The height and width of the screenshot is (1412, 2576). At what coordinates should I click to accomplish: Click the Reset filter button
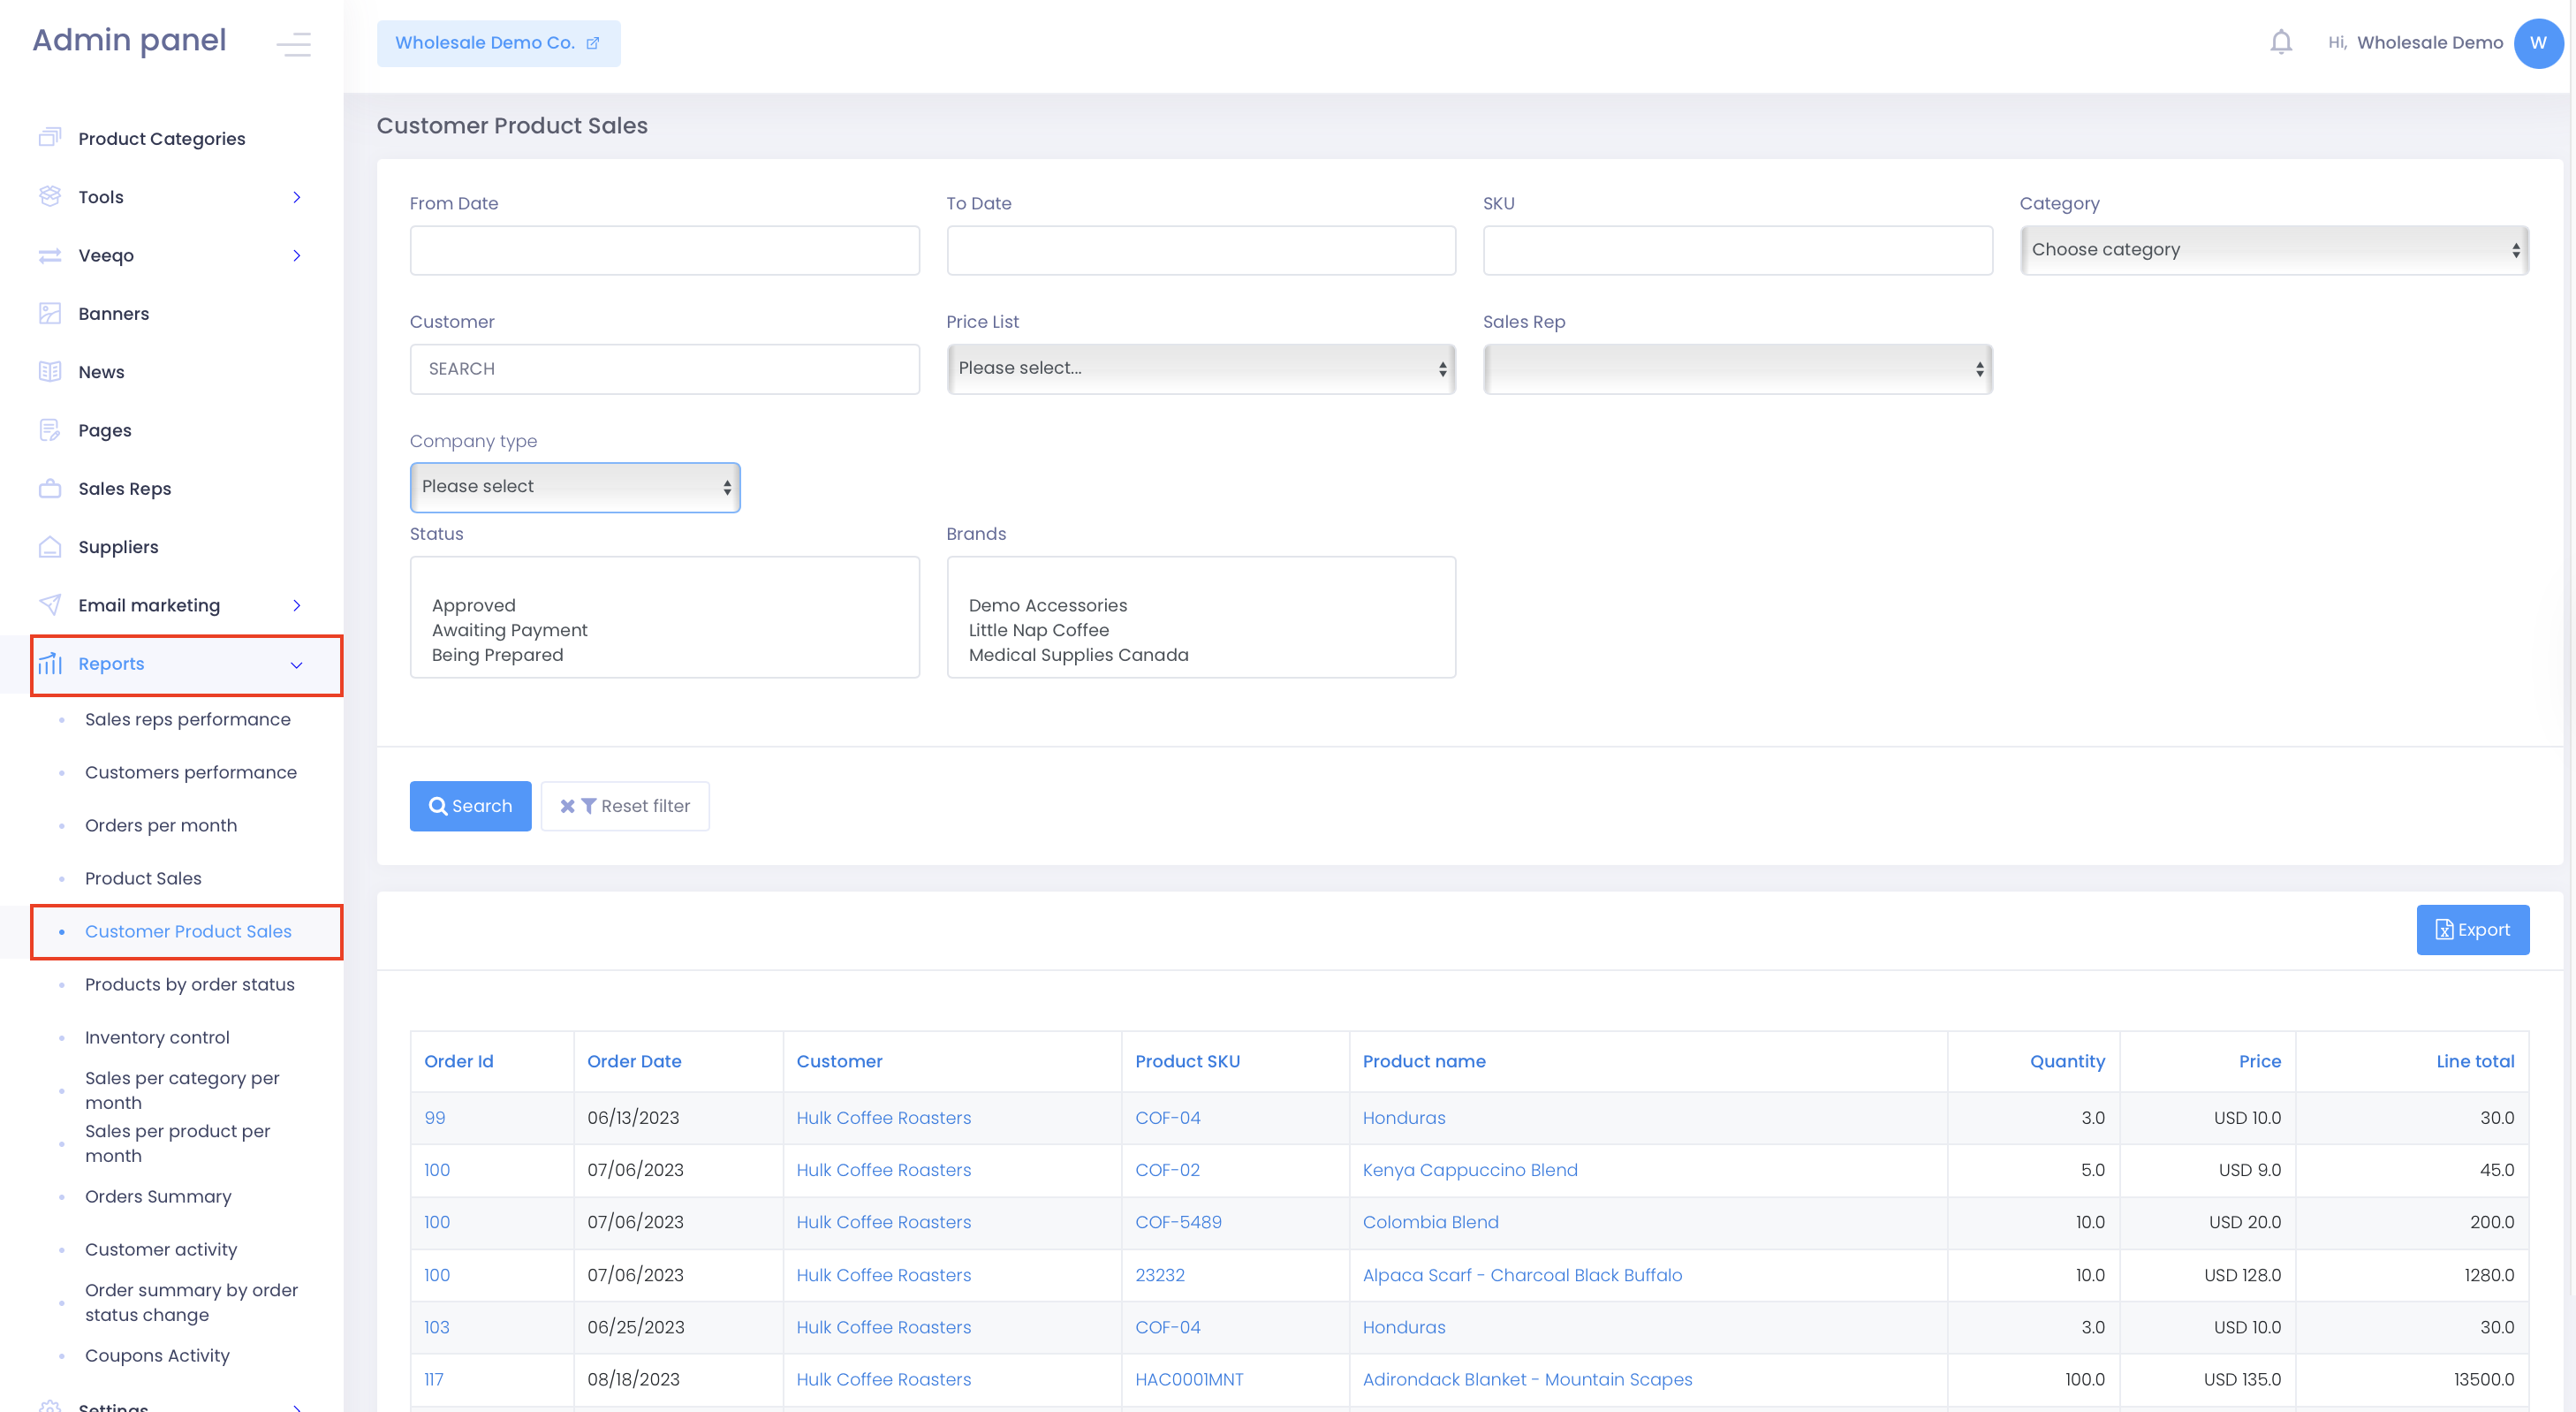point(625,806)
